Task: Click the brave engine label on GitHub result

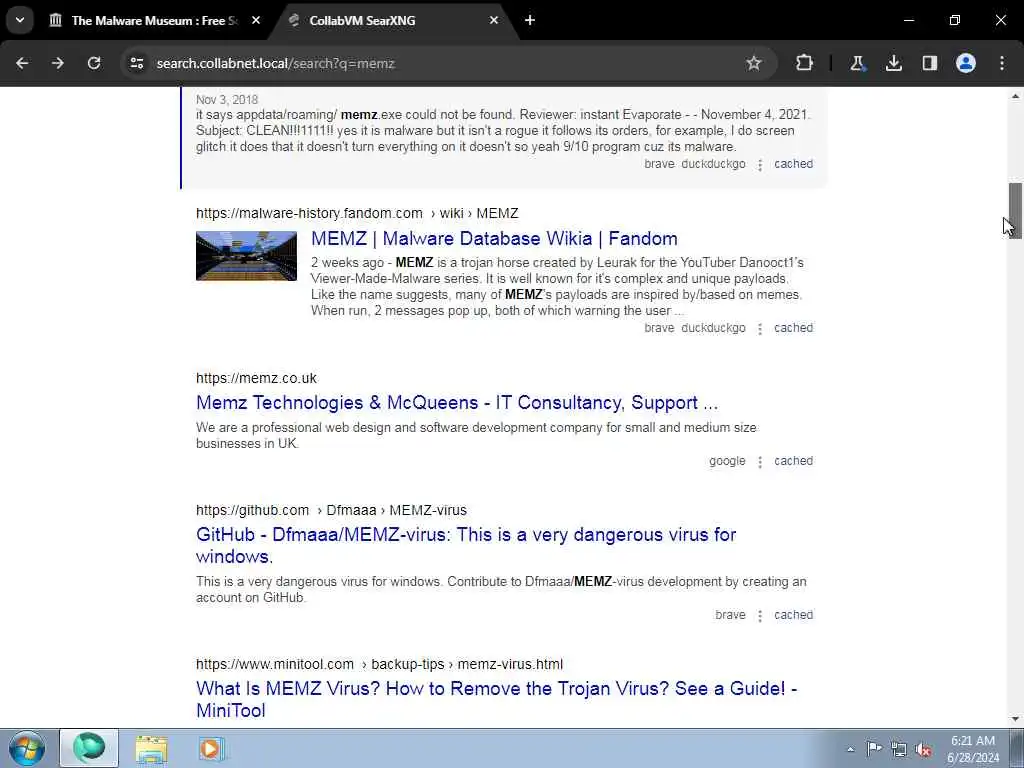Action: [730, 615]
